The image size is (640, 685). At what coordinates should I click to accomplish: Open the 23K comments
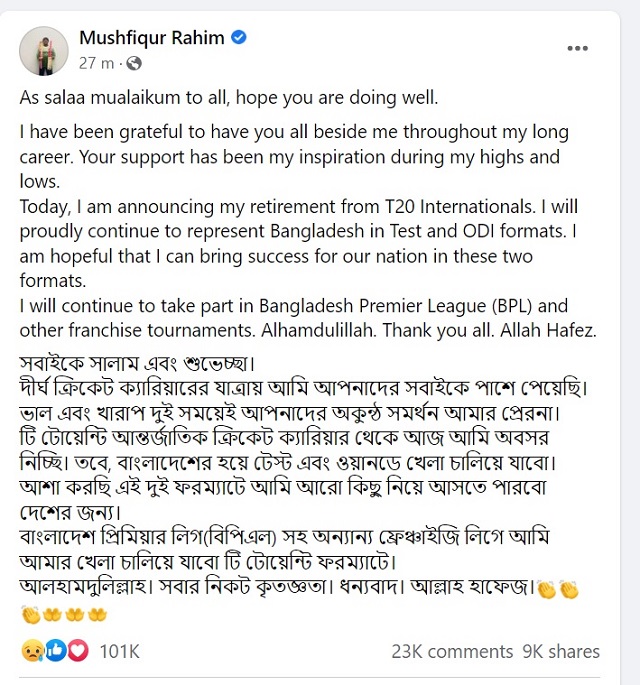(452, 651)
